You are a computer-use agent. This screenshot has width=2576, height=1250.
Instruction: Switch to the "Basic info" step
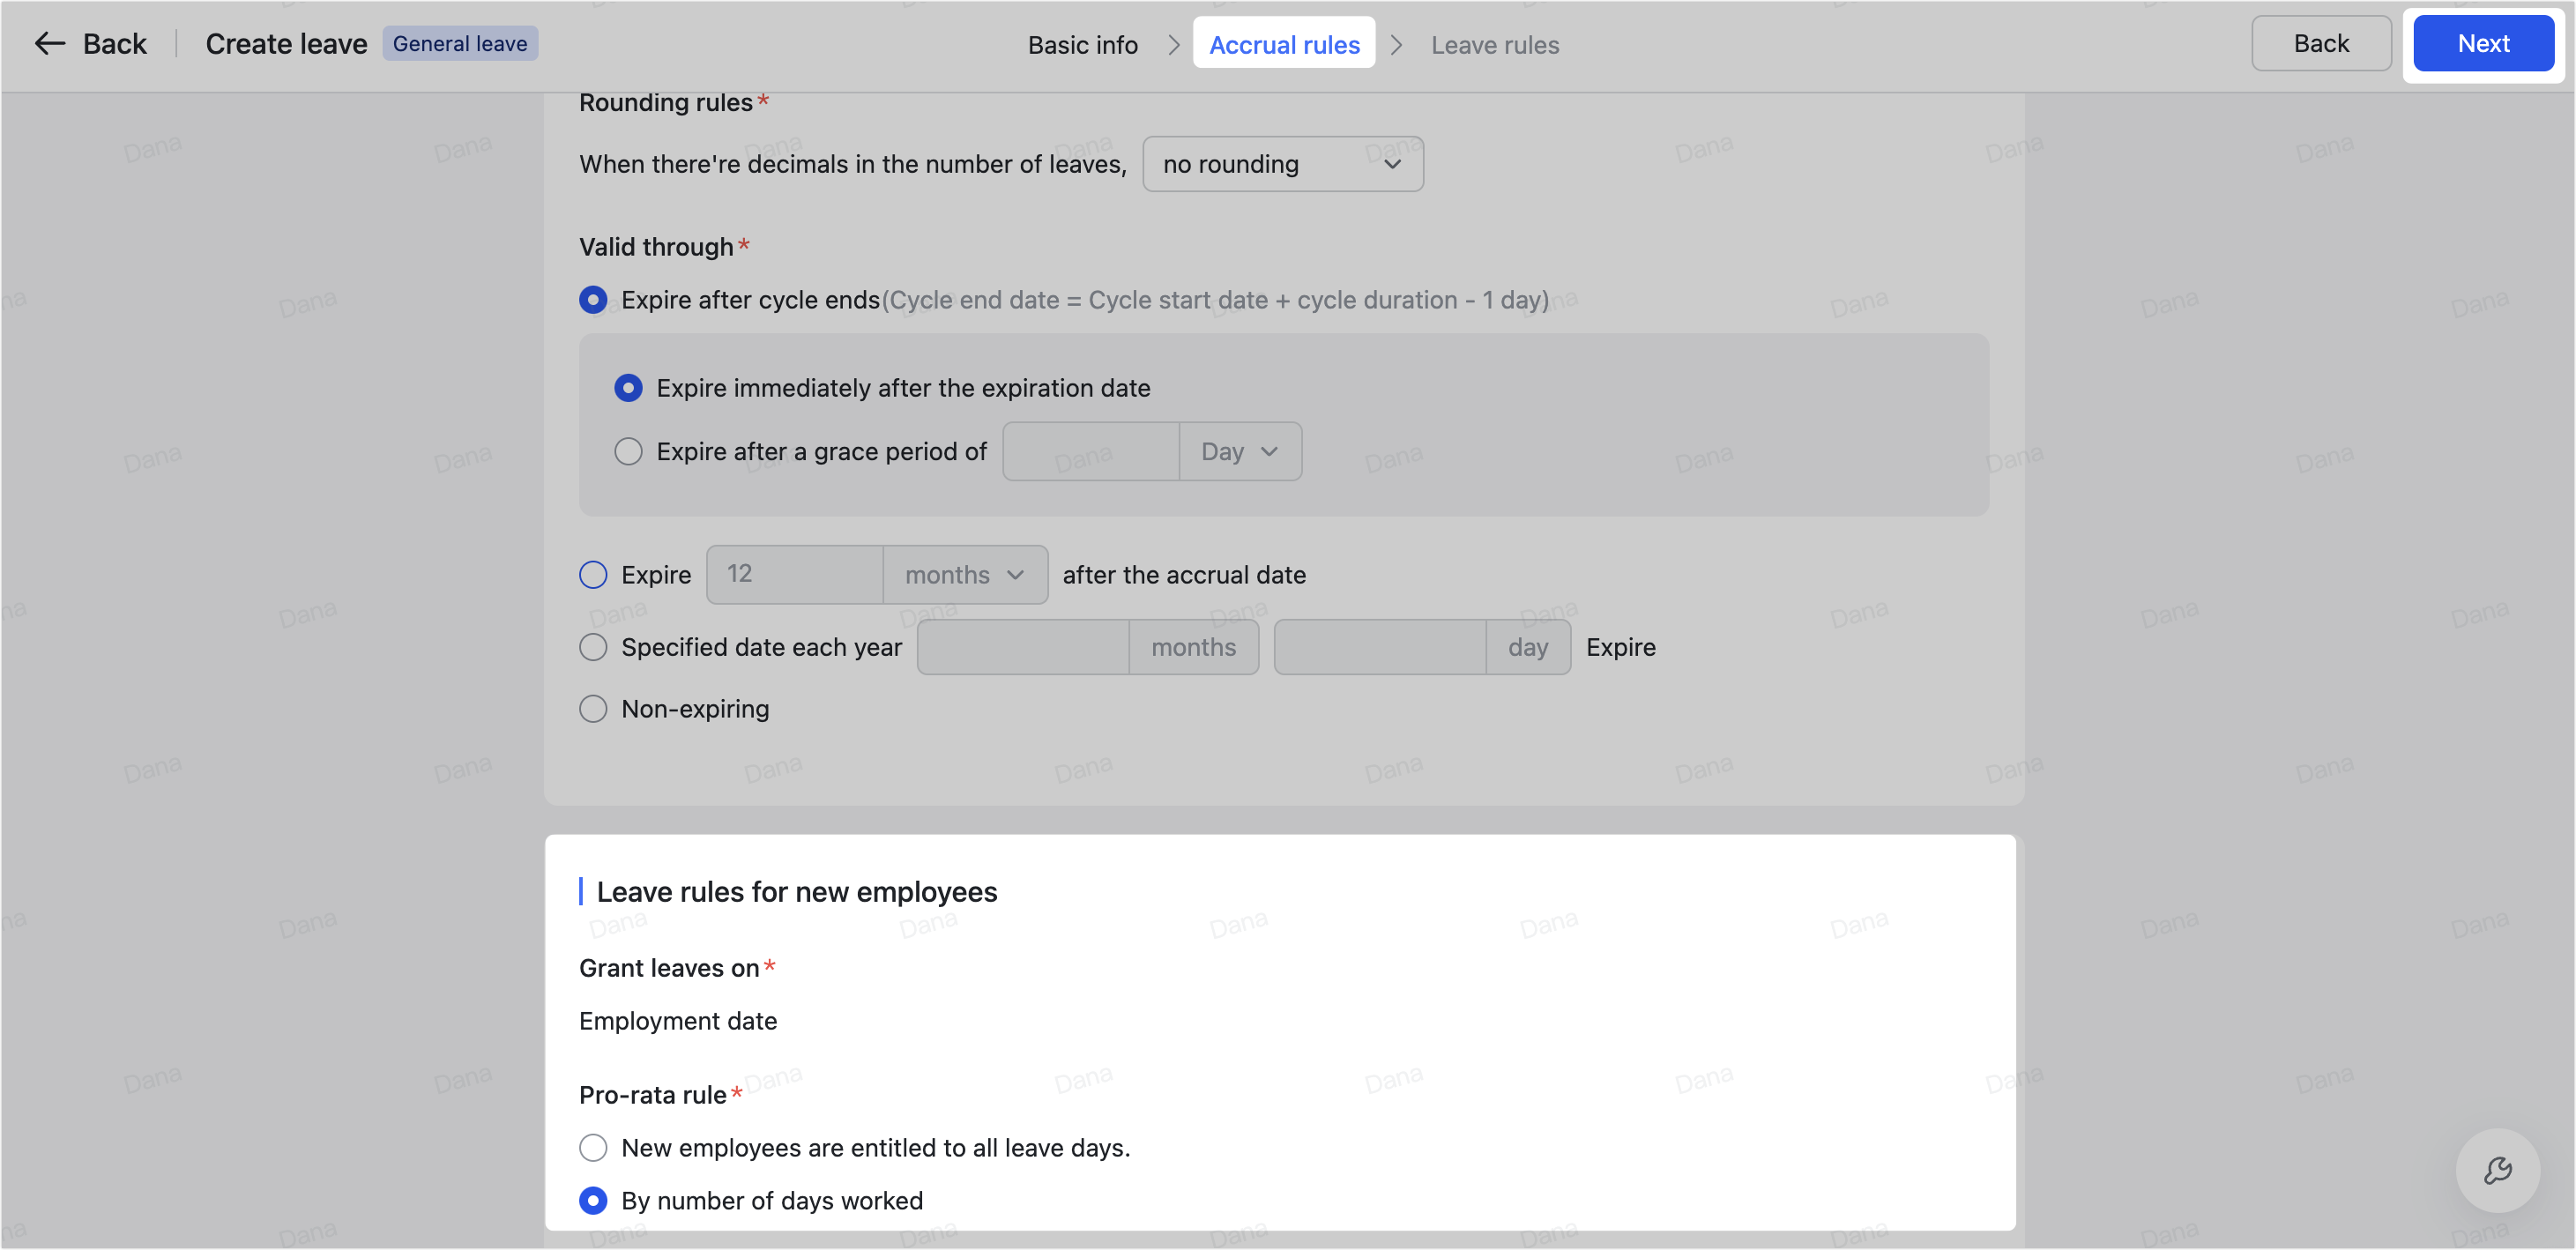(x=1082, y=44)
